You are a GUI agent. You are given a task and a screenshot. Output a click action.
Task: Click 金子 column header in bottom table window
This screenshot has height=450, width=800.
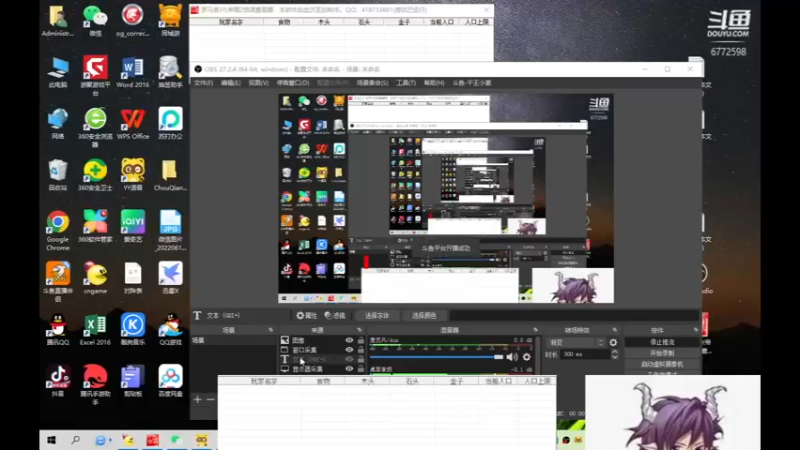point(457,381)
